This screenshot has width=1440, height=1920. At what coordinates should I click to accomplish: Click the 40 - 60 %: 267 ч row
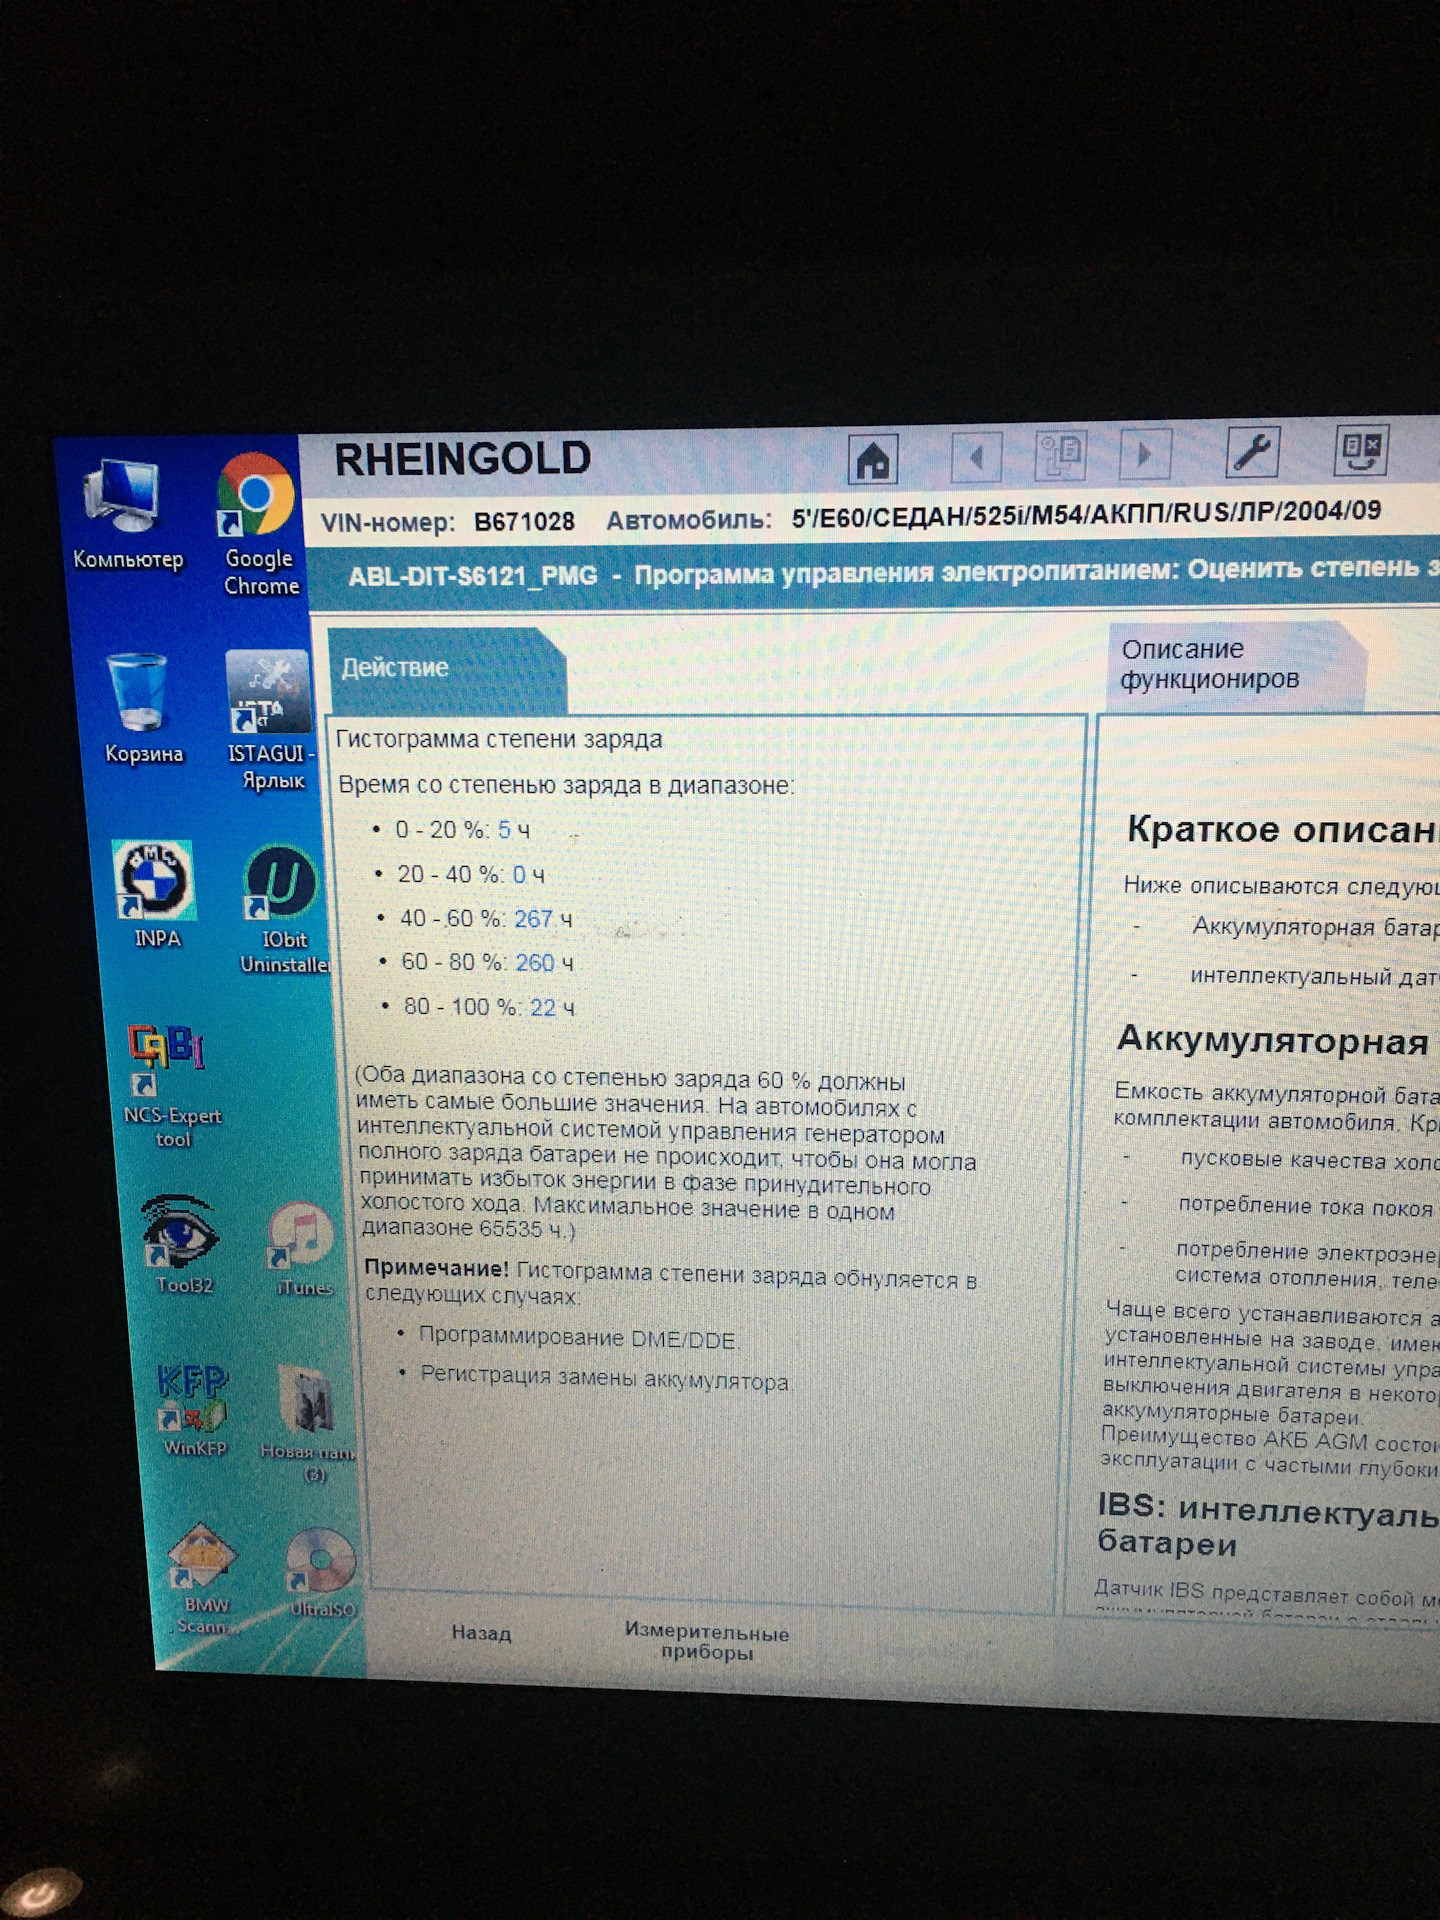tap(486, 919)
